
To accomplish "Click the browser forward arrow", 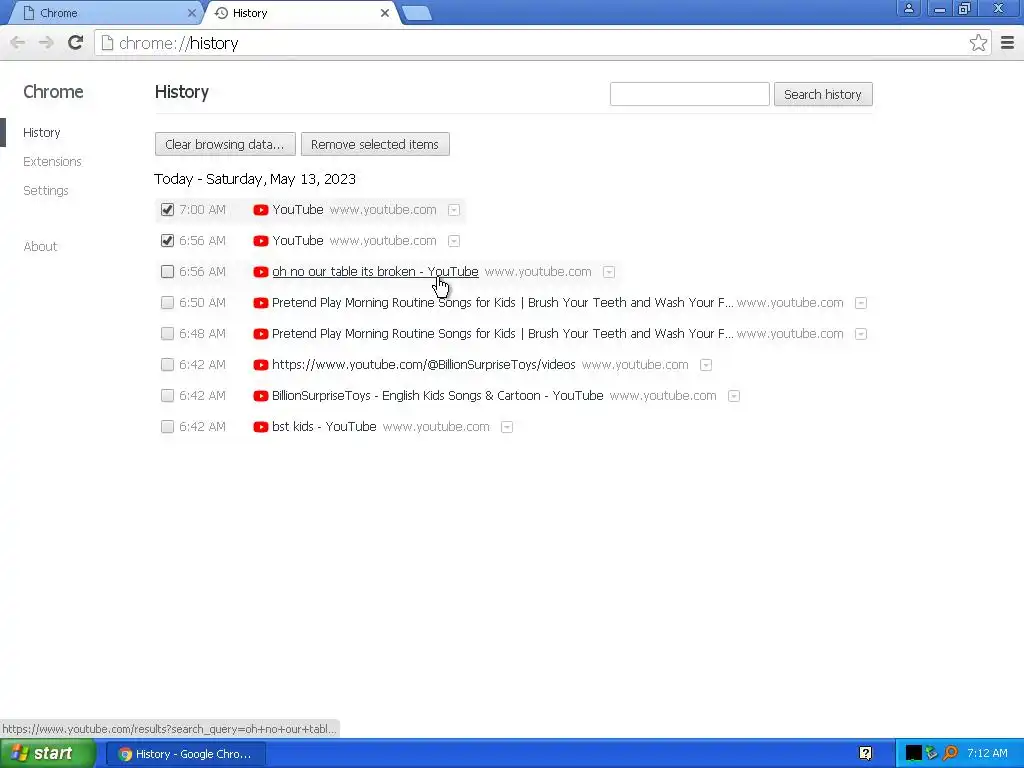I will click(46, 43).
